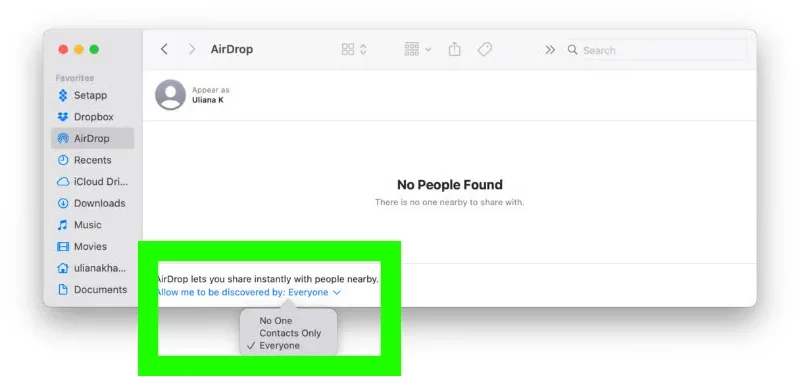Click the AirDrop window title
Screen dimensions: 800x388
point(232,50)
